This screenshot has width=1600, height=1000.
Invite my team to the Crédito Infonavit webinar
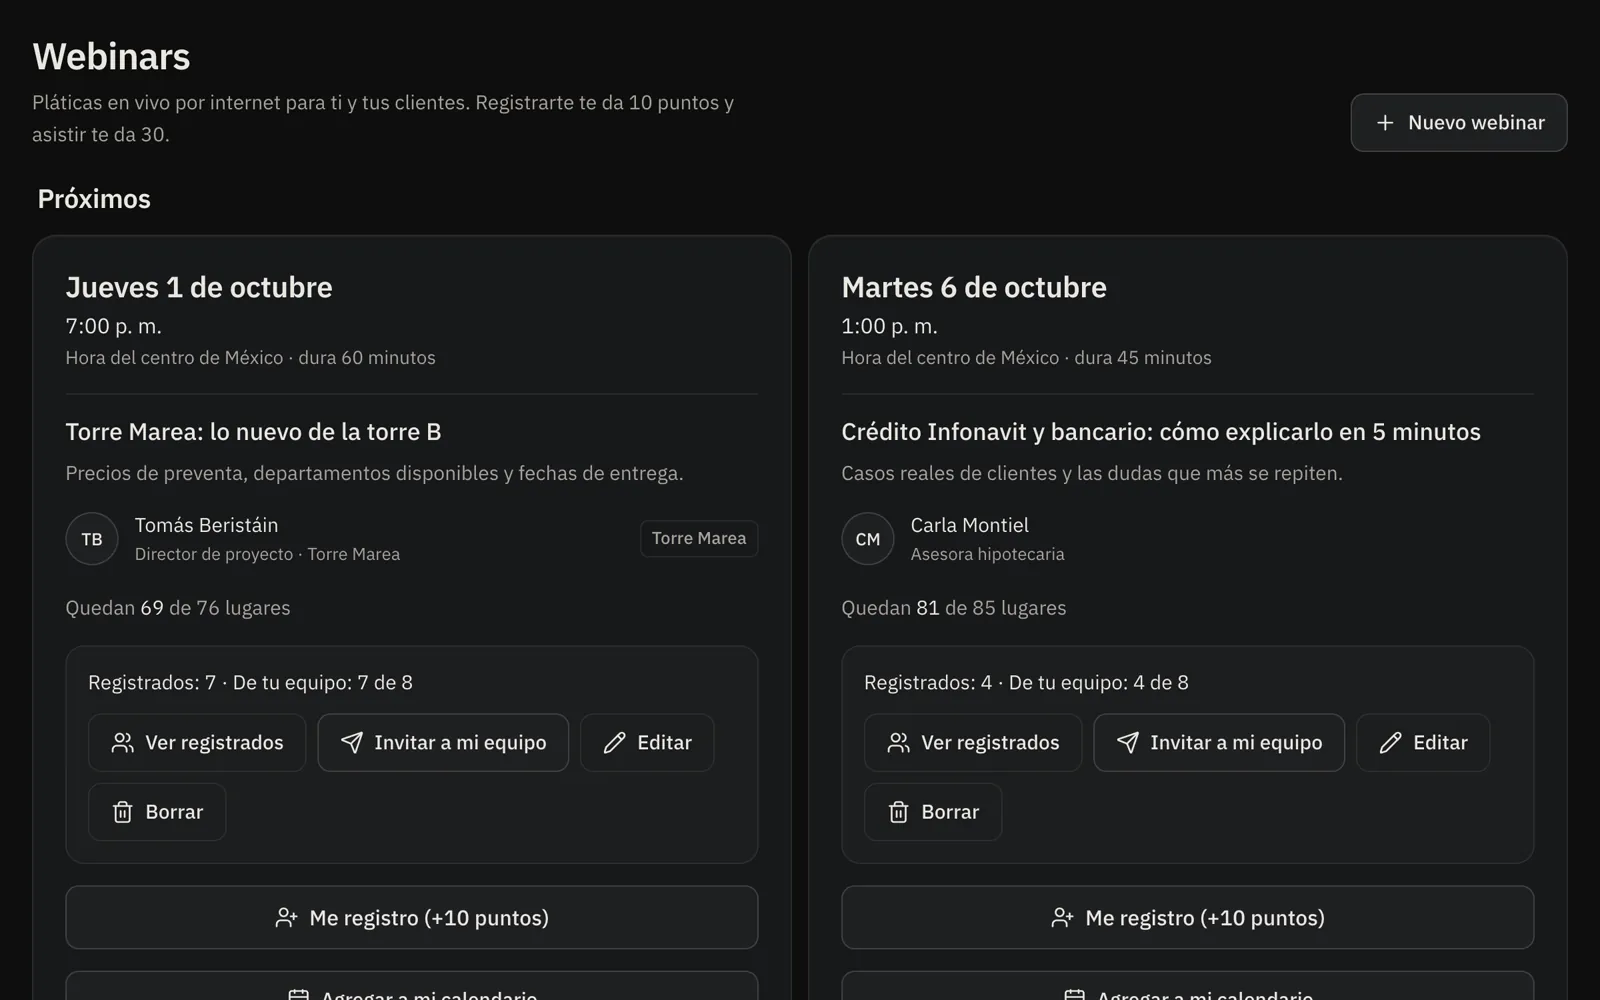[1219, 743]
